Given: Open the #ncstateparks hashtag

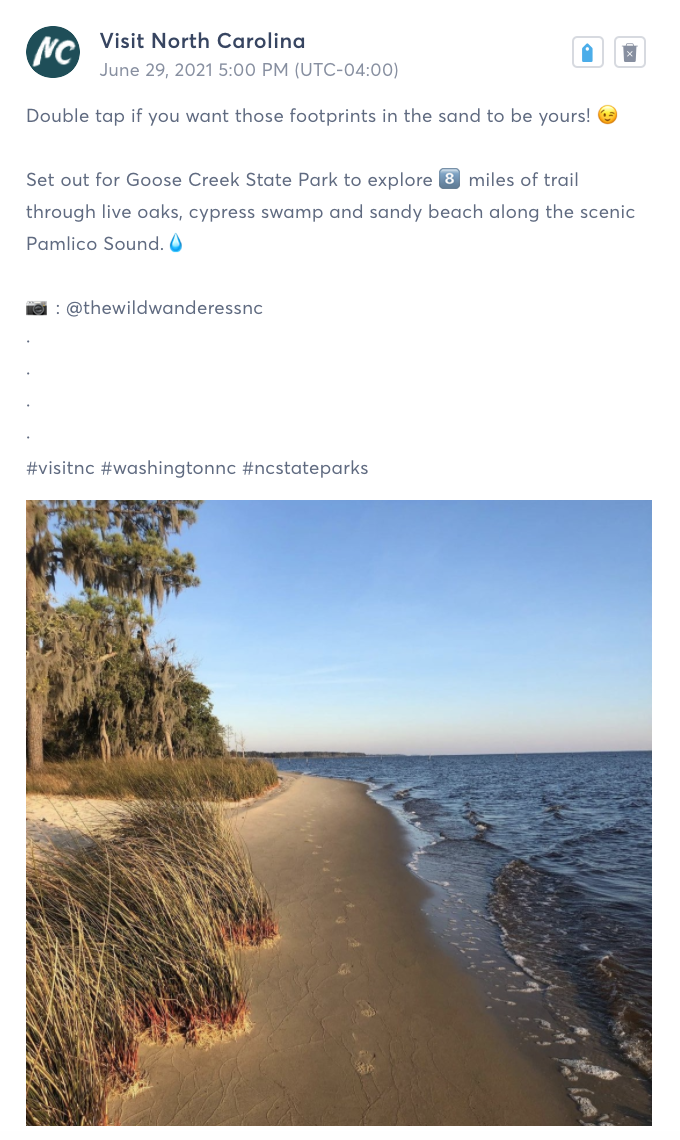Looking at the screenshot, I should (x=305, y=468).
